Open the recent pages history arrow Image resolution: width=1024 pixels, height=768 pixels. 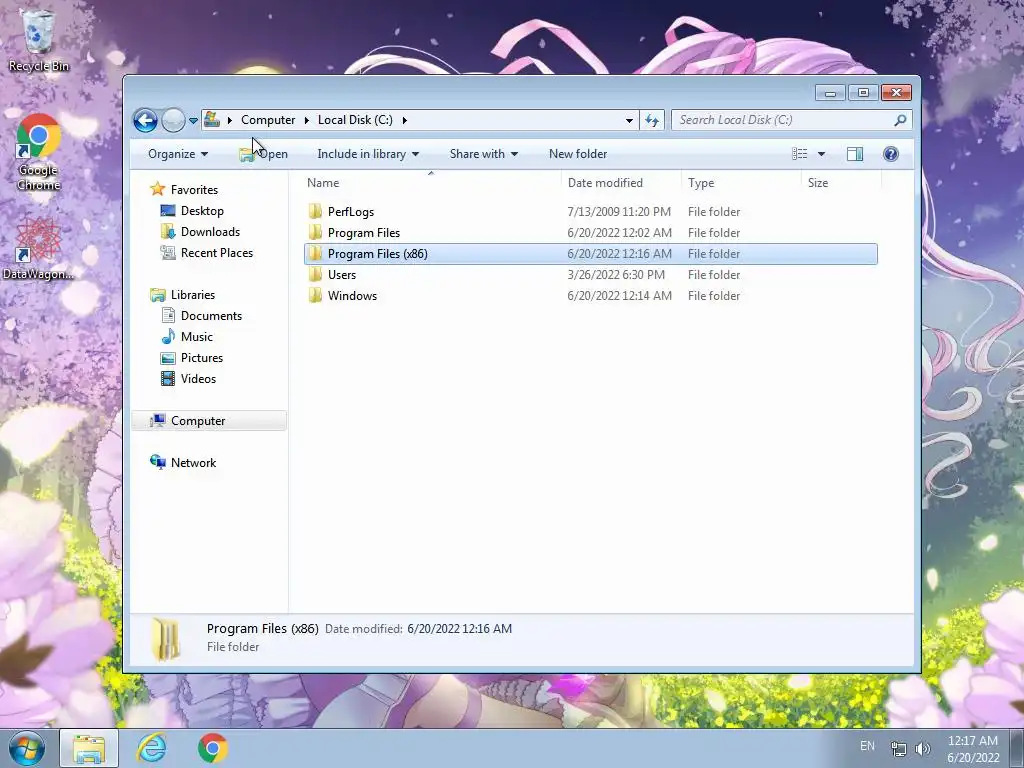point(193,121)
